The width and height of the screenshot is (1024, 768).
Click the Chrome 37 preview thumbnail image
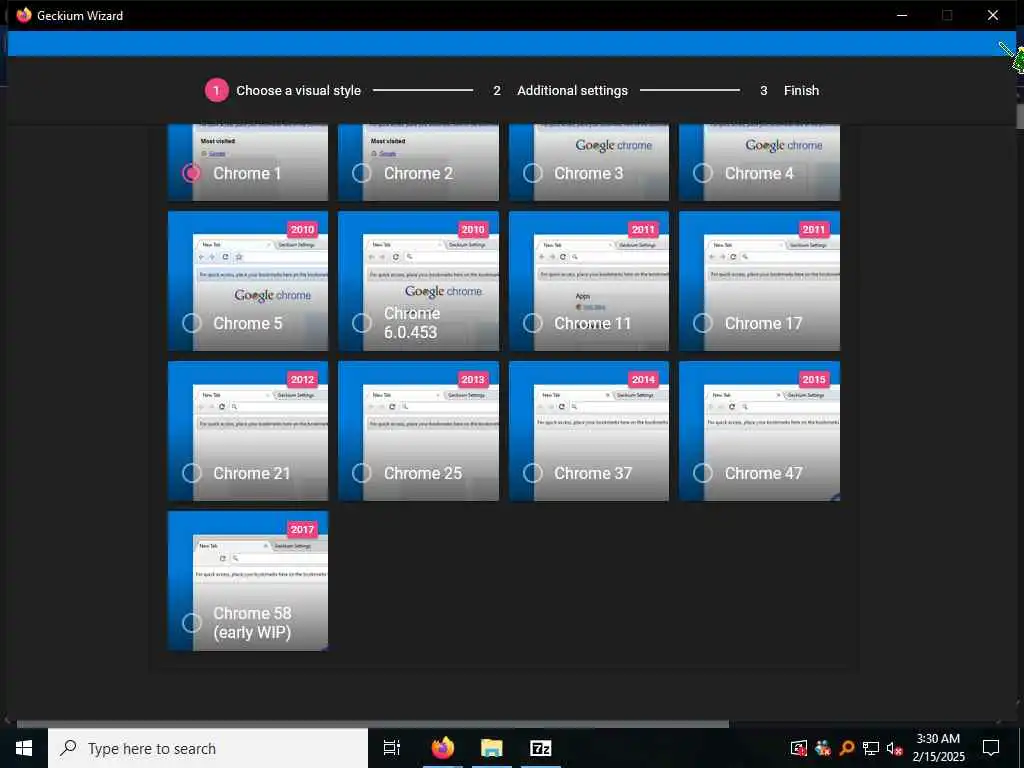[x=589, y=431]
